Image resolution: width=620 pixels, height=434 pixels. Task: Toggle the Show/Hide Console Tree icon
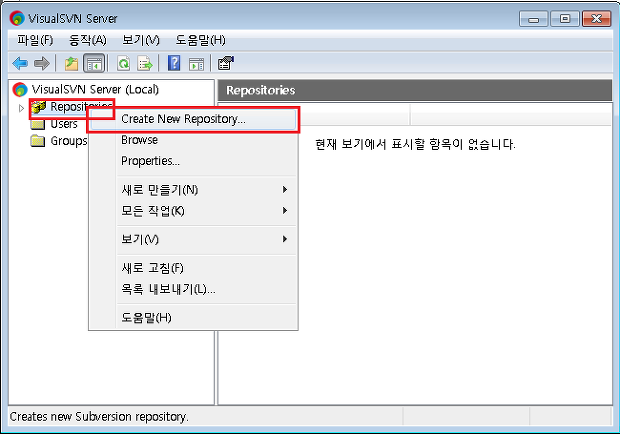94,63
